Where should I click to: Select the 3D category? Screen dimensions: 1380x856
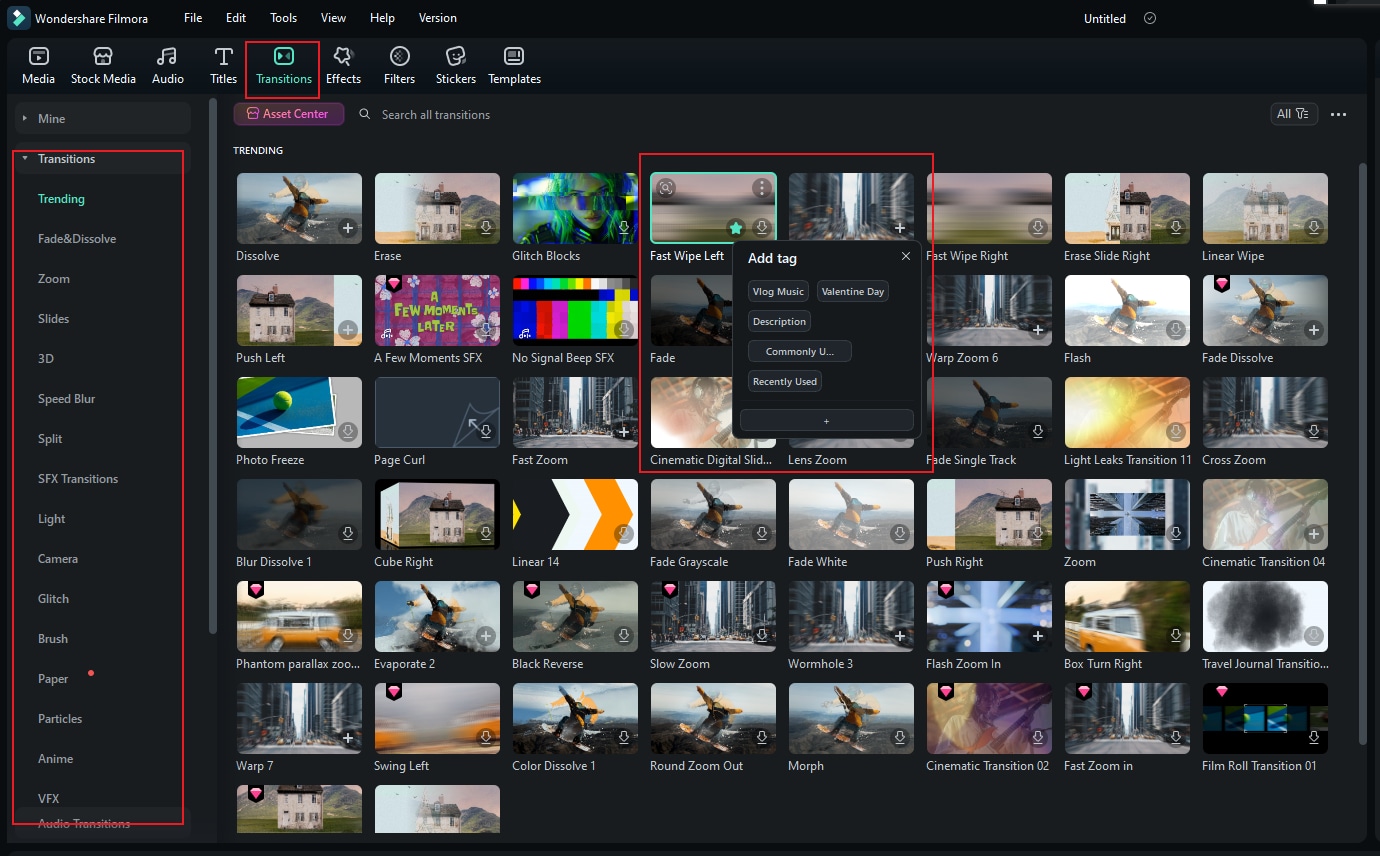(46, 359)
